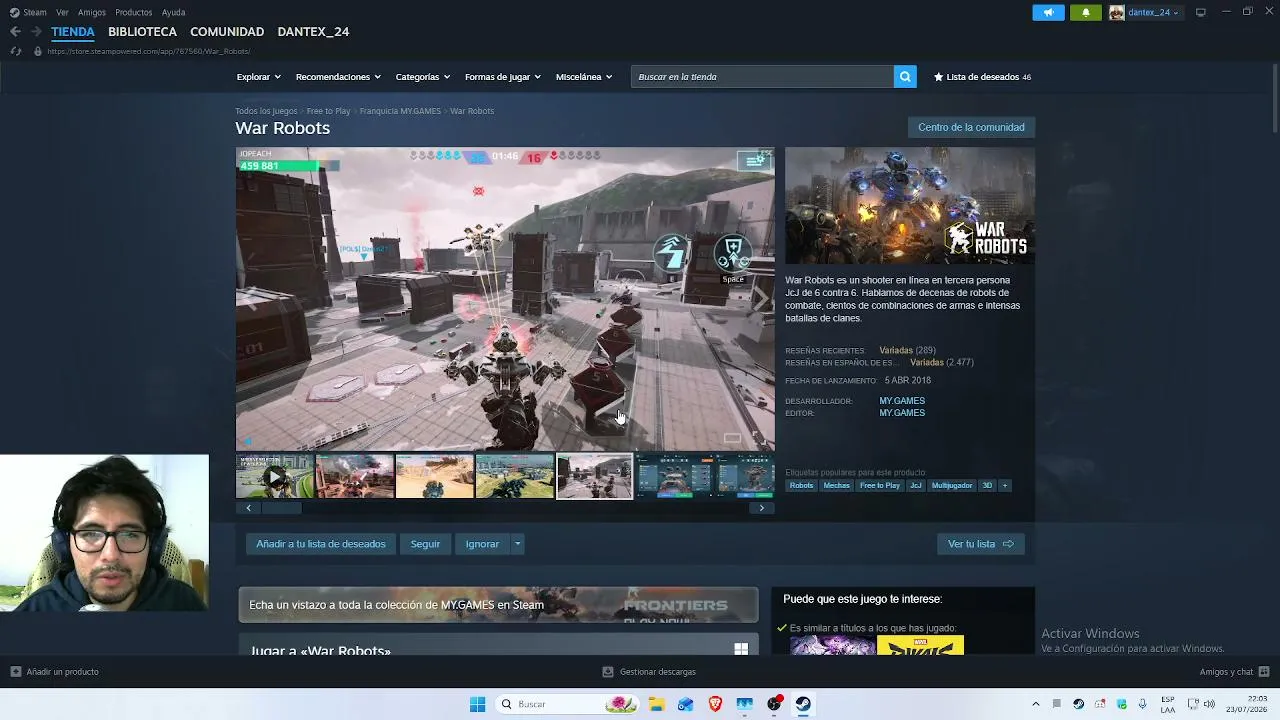Click the Todos los juegos breadcrumb

point(266,111)
